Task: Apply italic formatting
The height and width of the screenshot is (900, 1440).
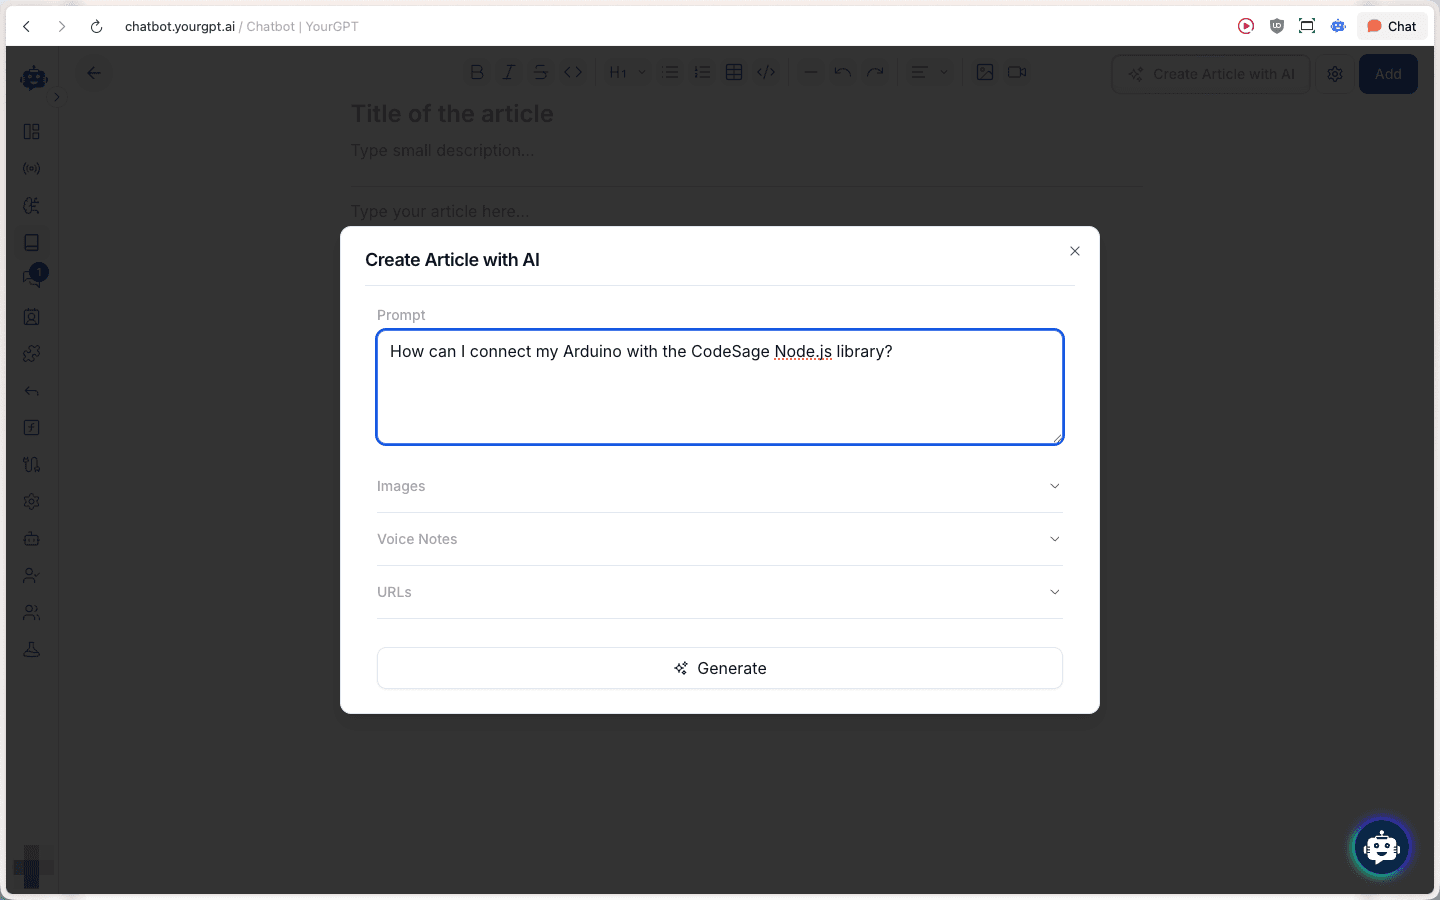Action: (509, 72)
